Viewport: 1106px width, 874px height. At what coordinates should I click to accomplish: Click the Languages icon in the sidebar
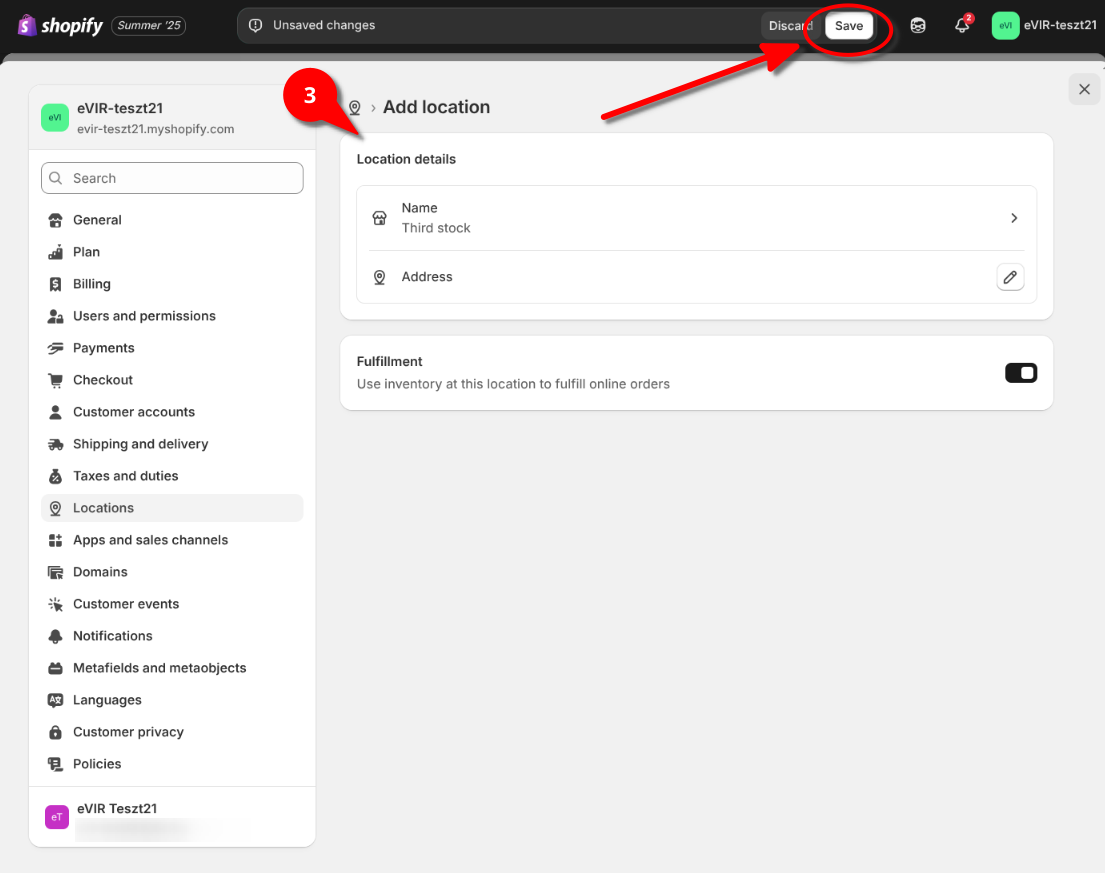click(55, 700)
